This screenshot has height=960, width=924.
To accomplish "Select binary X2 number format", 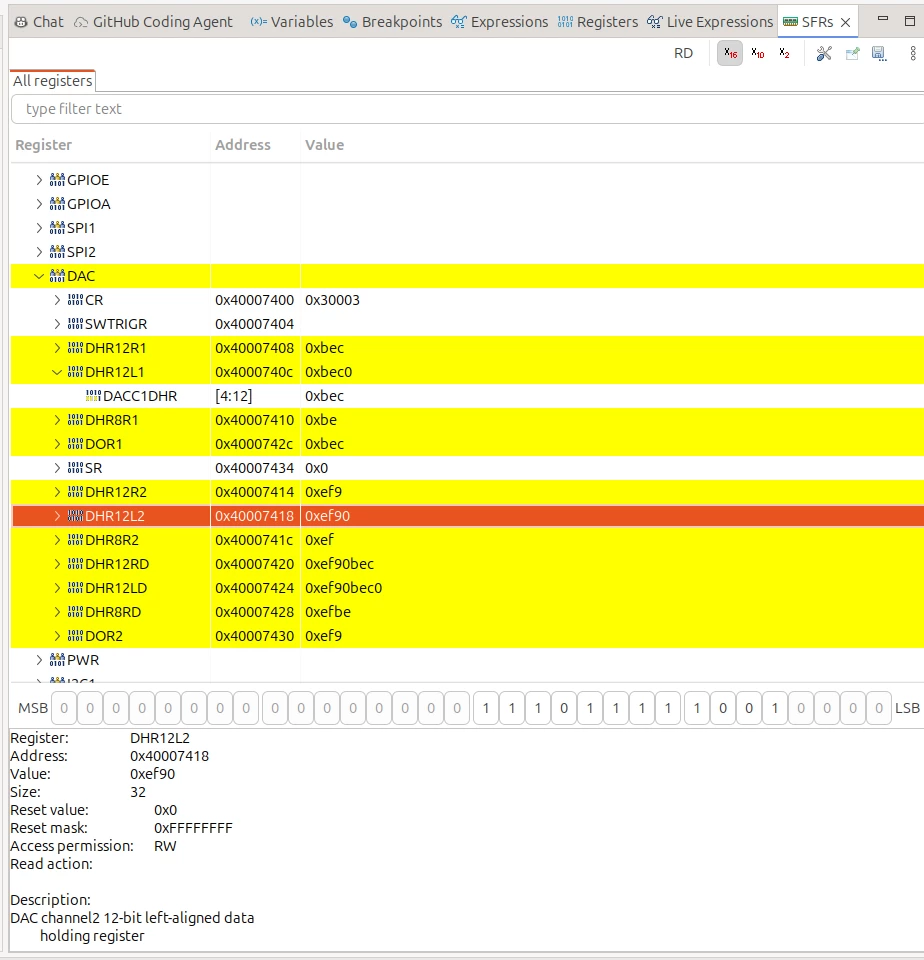I will 784,54.
